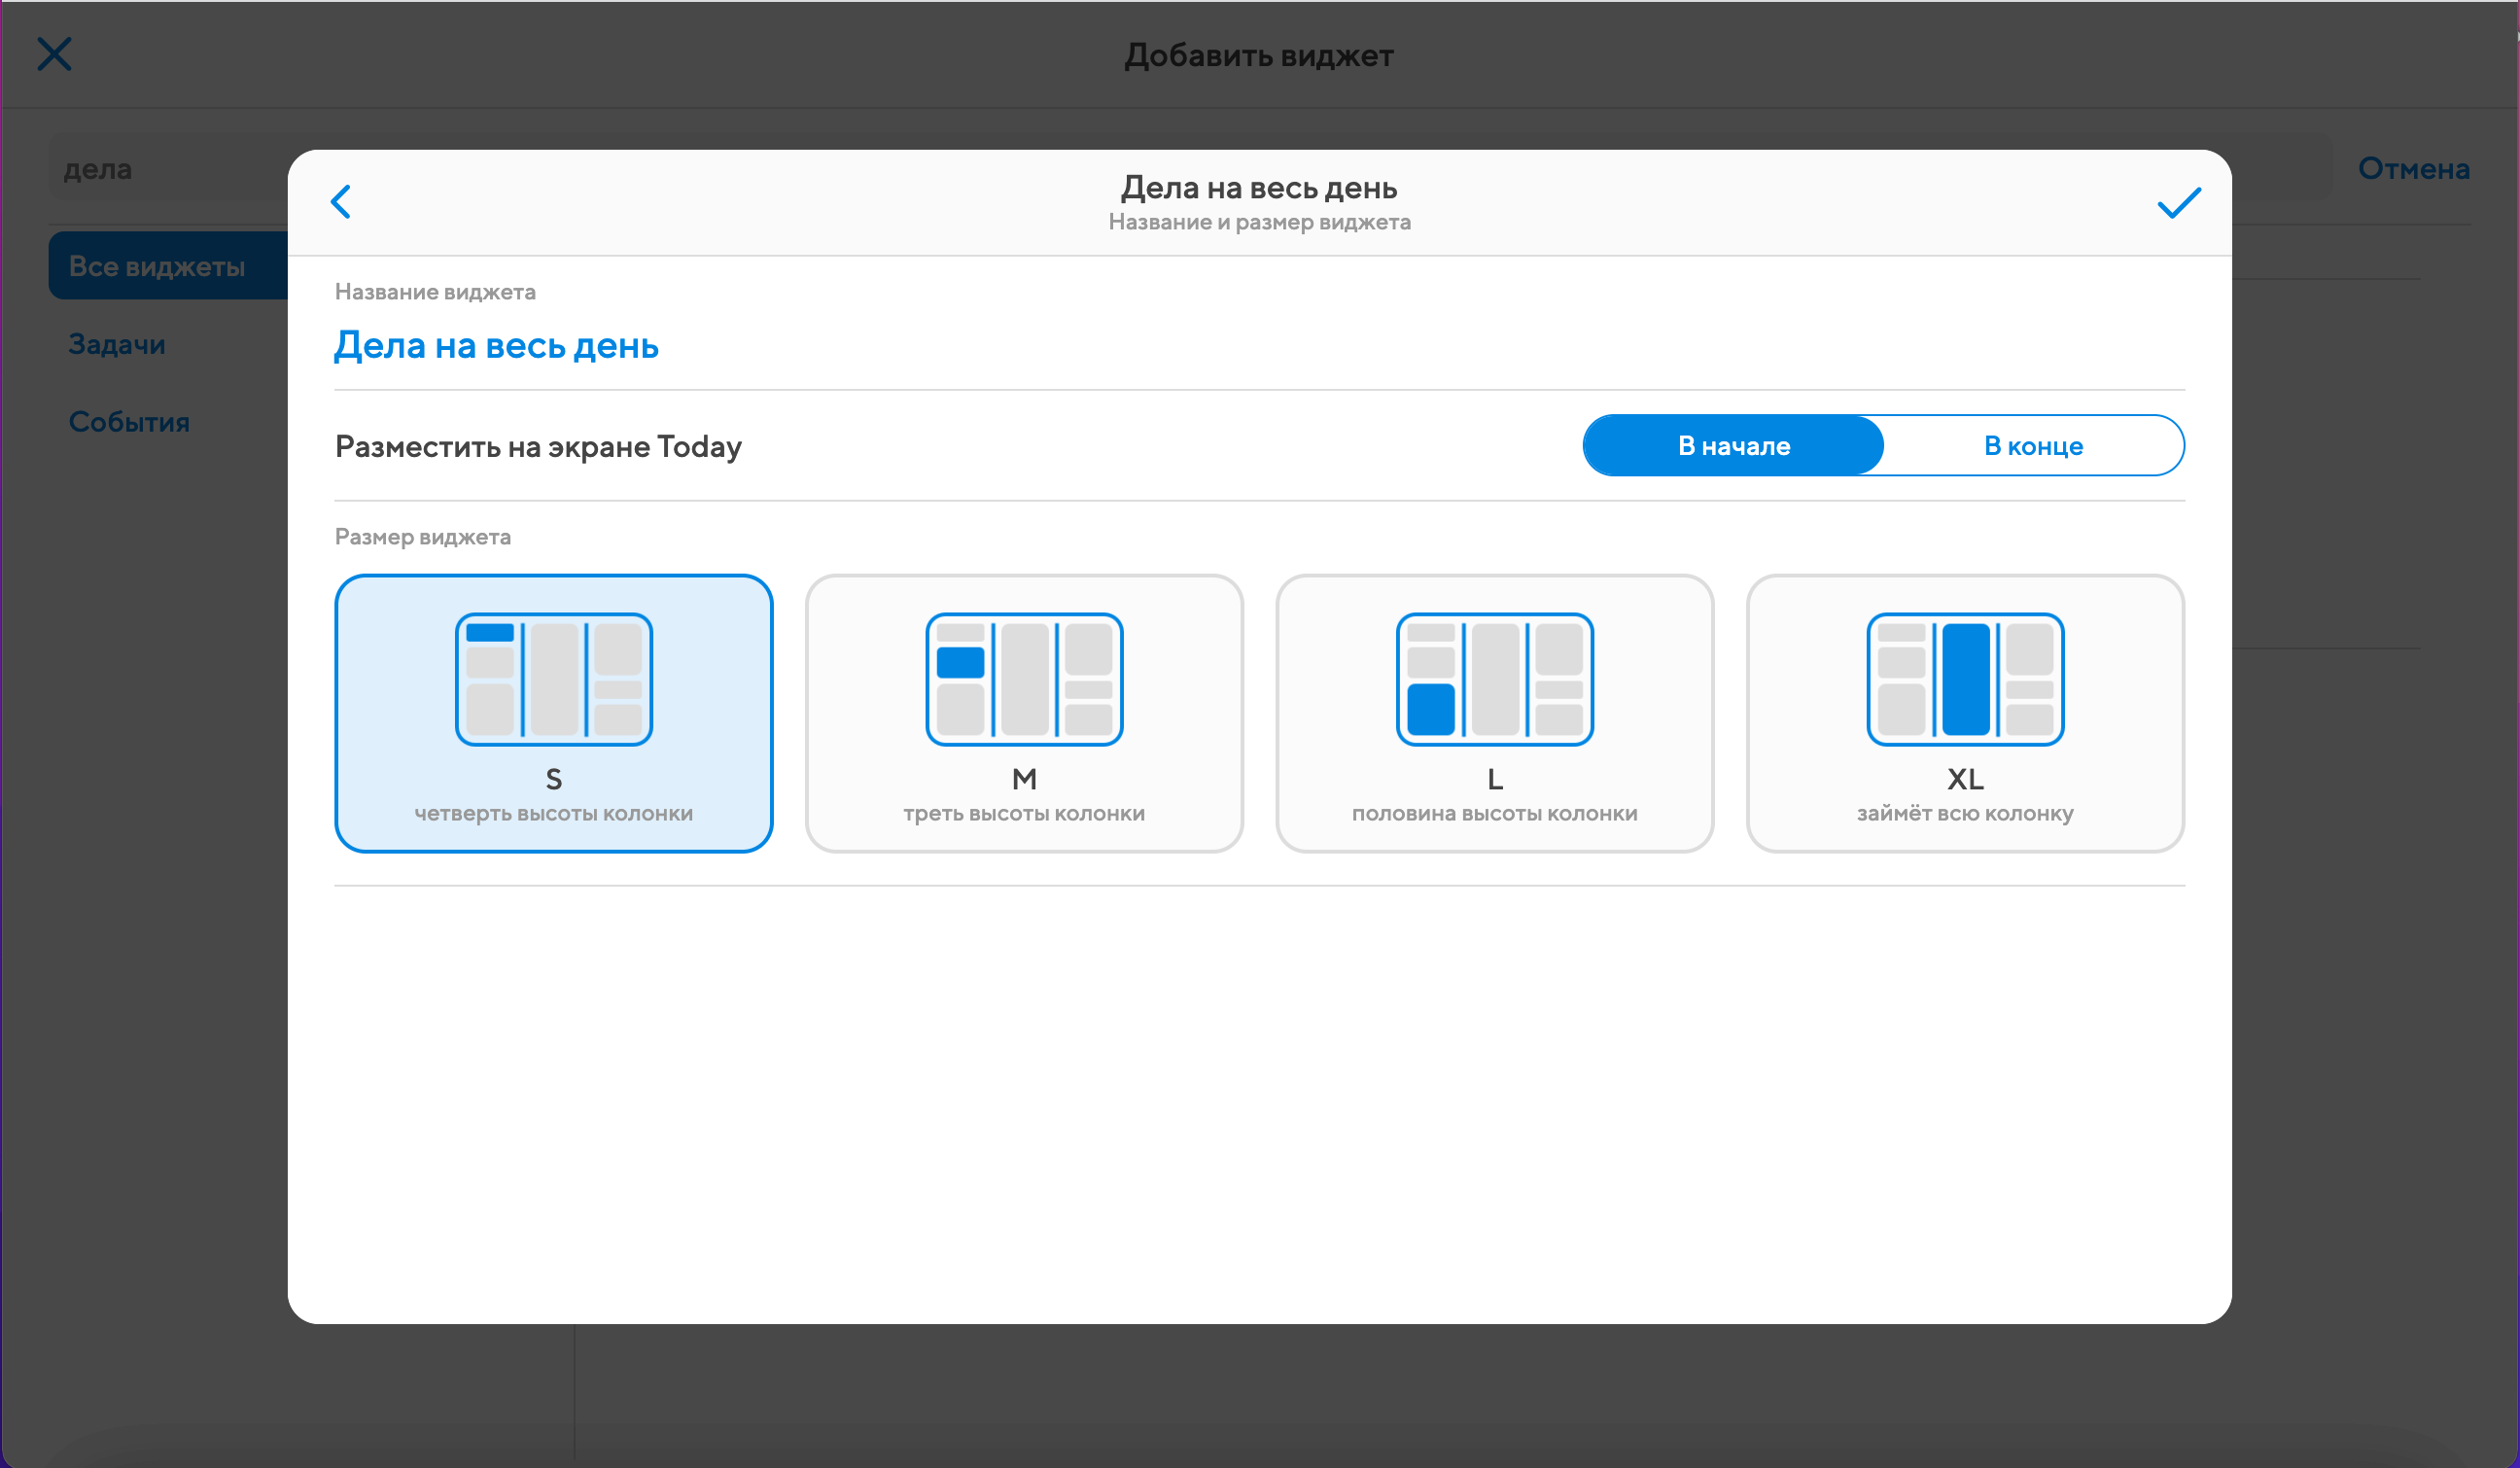Click the L size layout icon
2520x1468 pixels.
pyautogui.click(x=1494, y=679)
